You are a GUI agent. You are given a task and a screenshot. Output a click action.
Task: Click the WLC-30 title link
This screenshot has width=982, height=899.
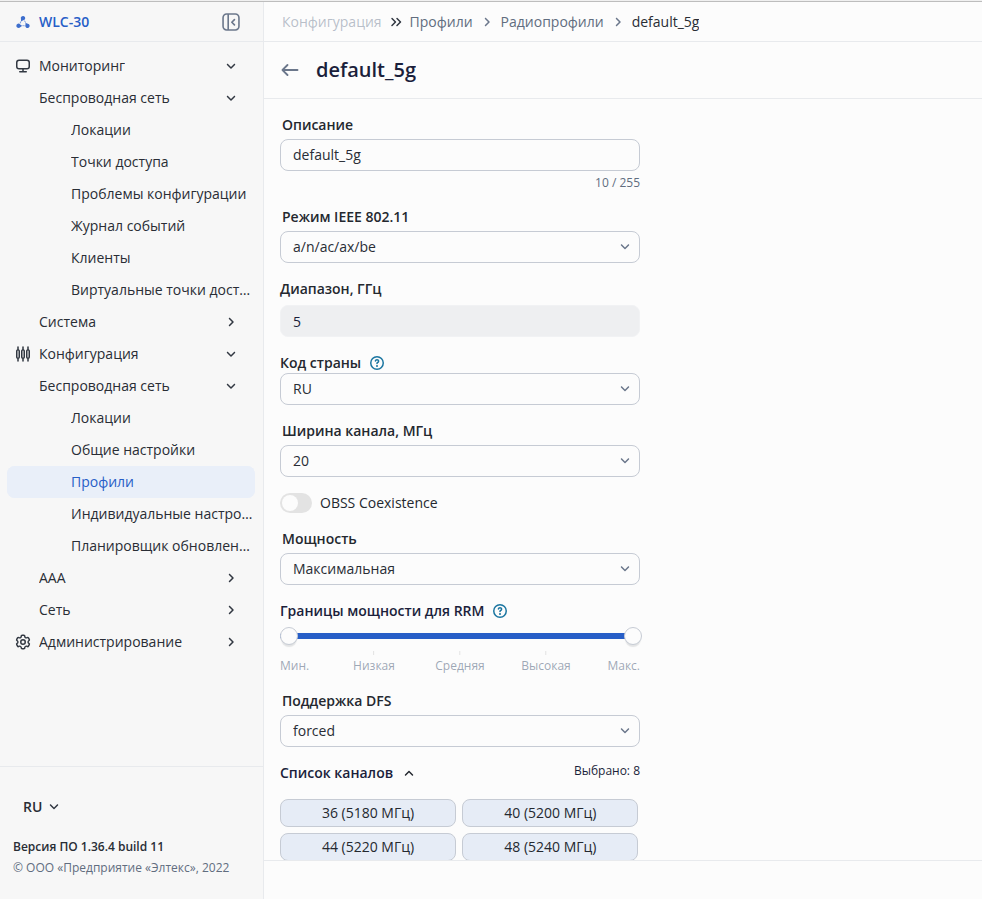(64, 22)
